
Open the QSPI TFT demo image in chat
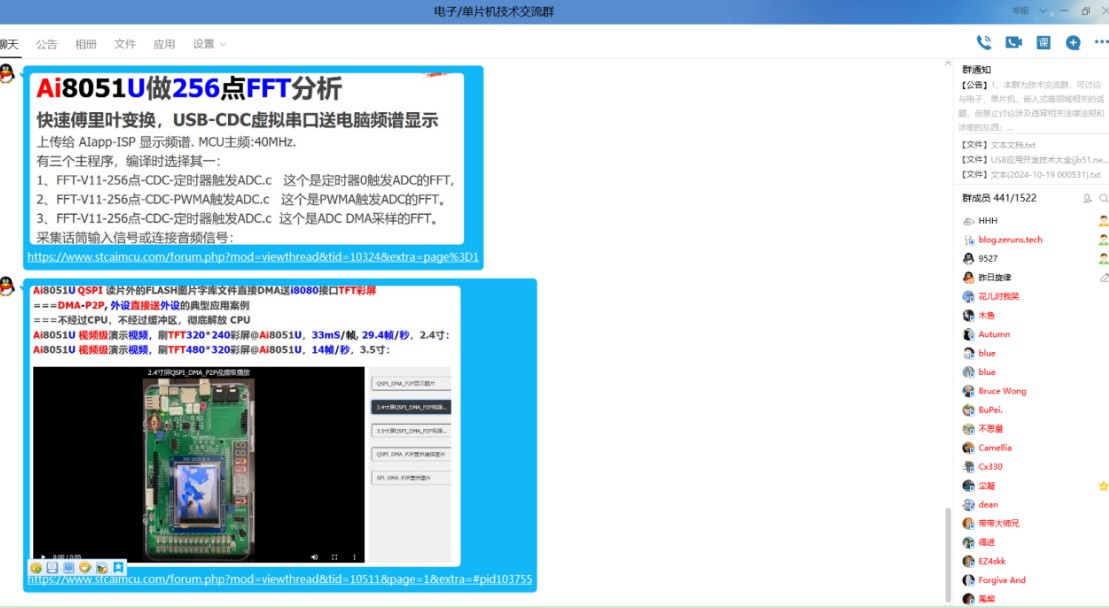click(x=246, y=424)
